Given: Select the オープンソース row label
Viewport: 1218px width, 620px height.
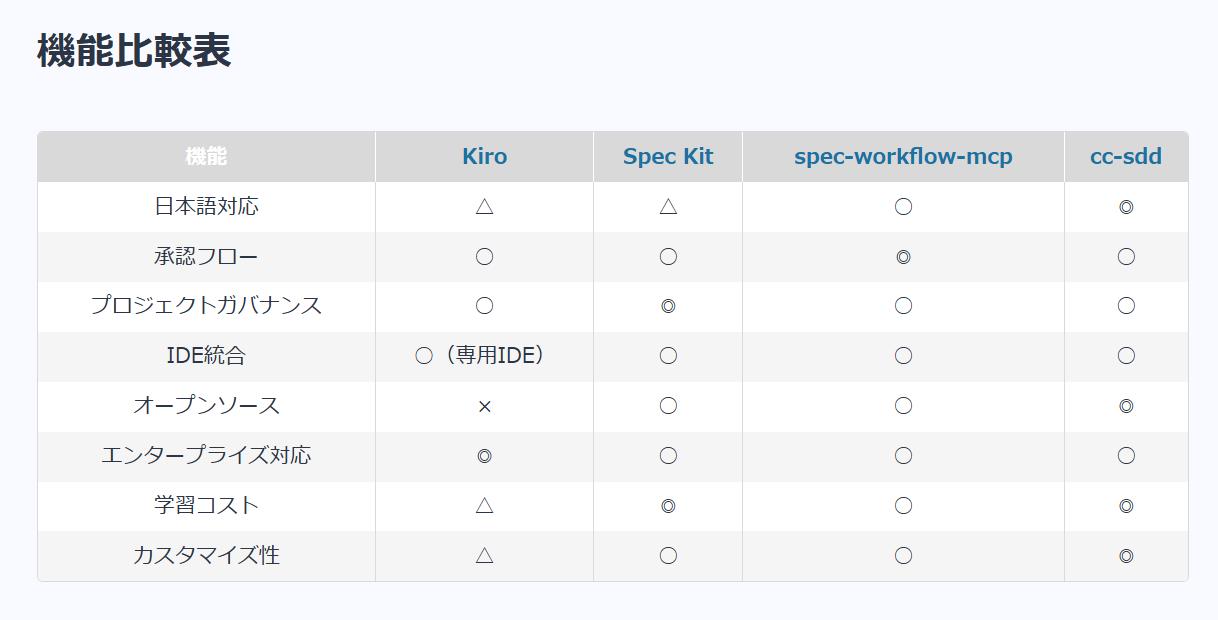Looking at the screenshot, I should pyautogui.click(x=206, y=406).
